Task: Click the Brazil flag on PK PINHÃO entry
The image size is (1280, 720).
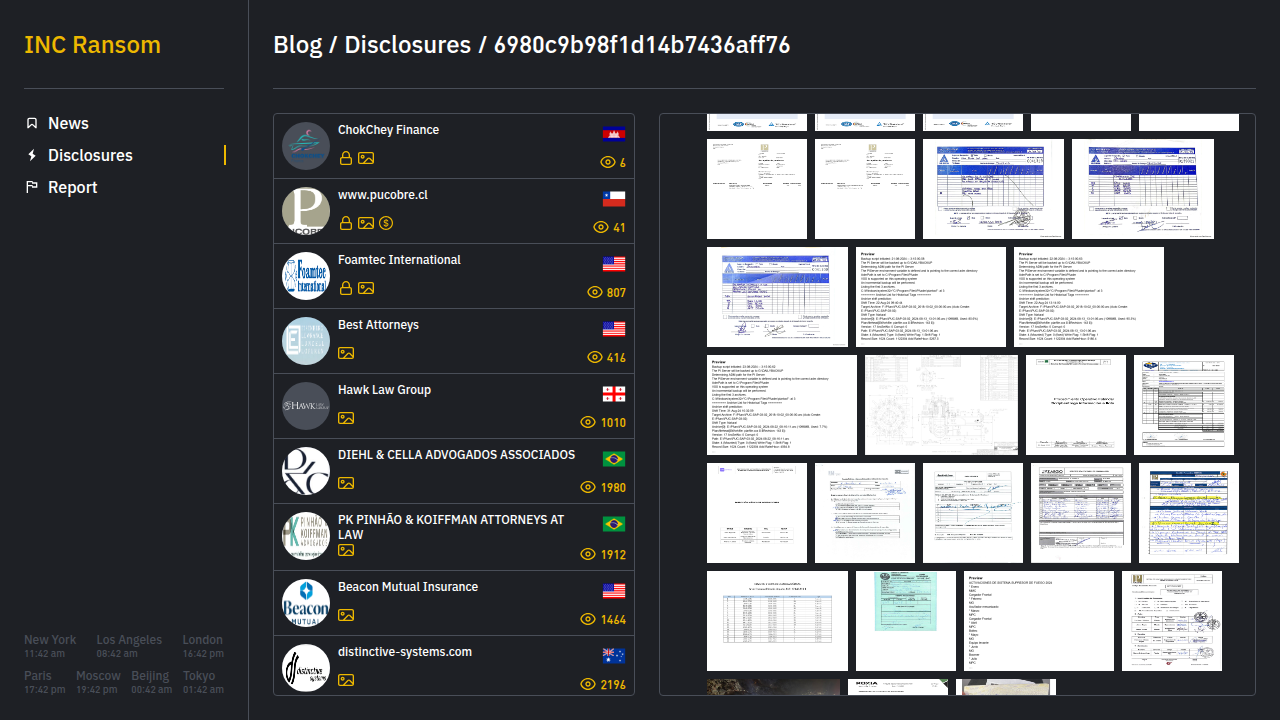Action: (x=613, y=524)
